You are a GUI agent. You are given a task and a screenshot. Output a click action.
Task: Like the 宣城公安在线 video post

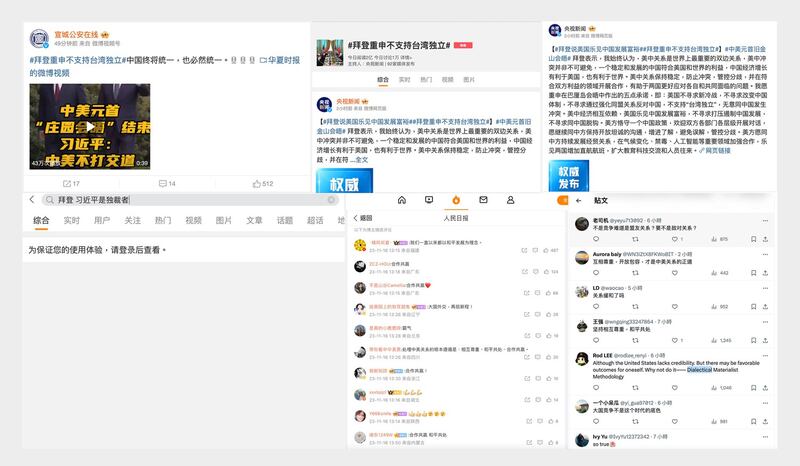point(262,184)
